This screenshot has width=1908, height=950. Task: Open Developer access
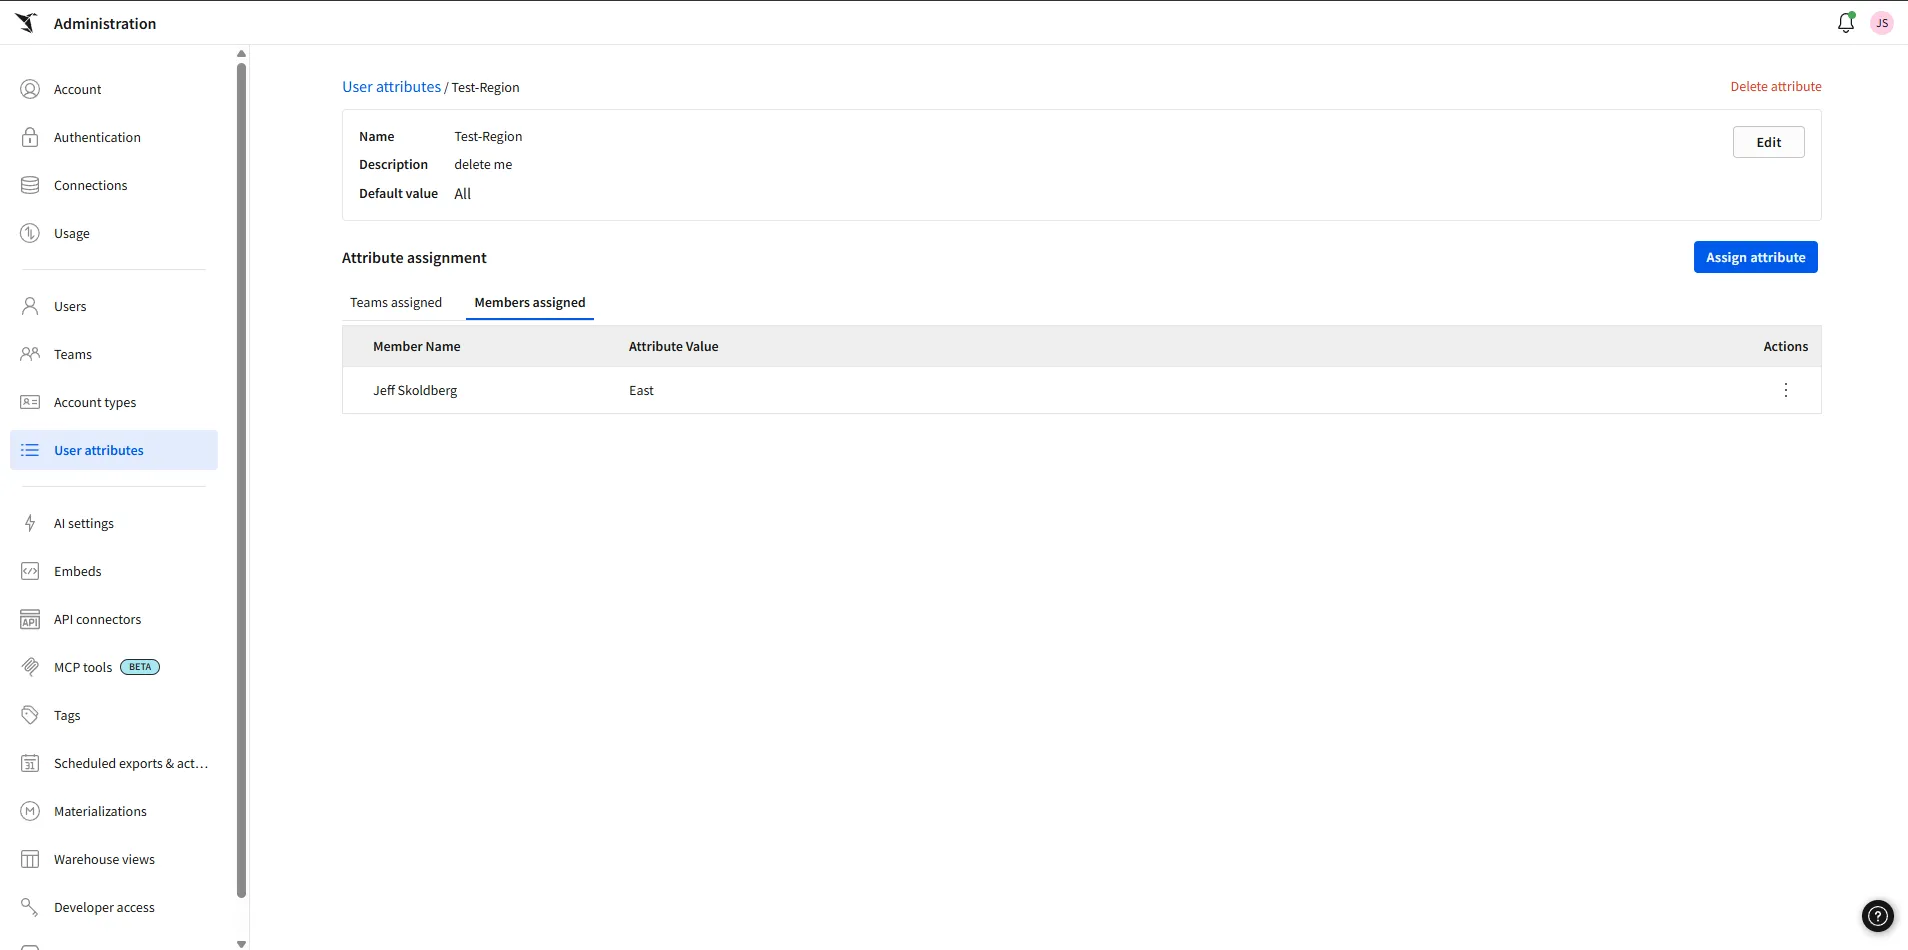point(114,907)
